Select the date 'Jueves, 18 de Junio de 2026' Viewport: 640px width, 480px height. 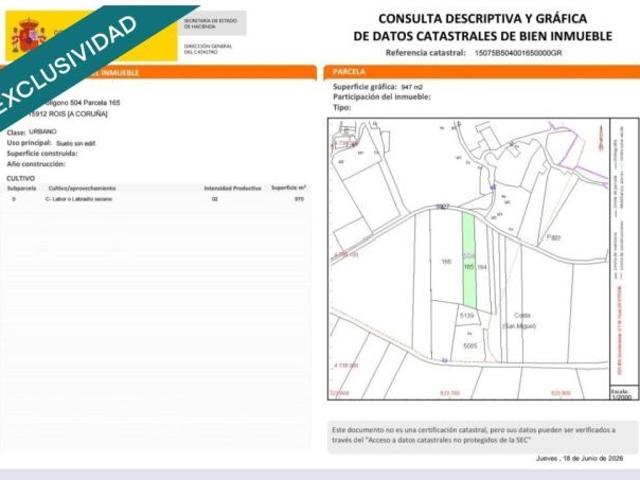(579, 459)
